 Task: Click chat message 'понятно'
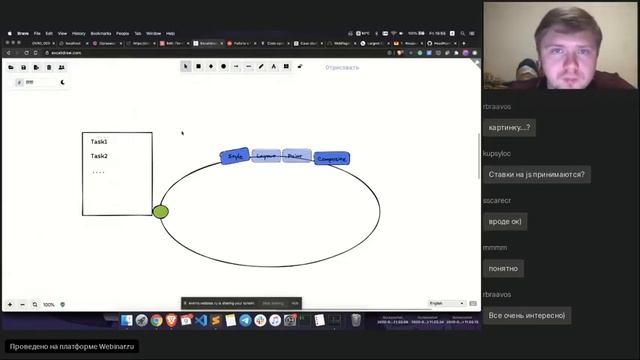point(503,269)
